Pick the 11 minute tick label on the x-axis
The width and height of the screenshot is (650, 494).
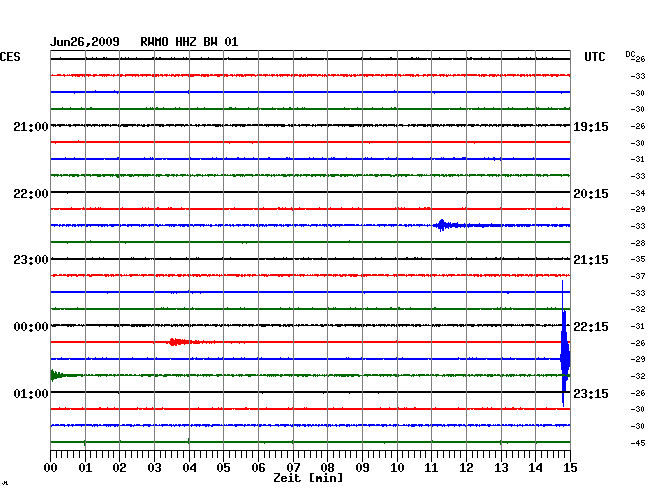pos(431,468)
